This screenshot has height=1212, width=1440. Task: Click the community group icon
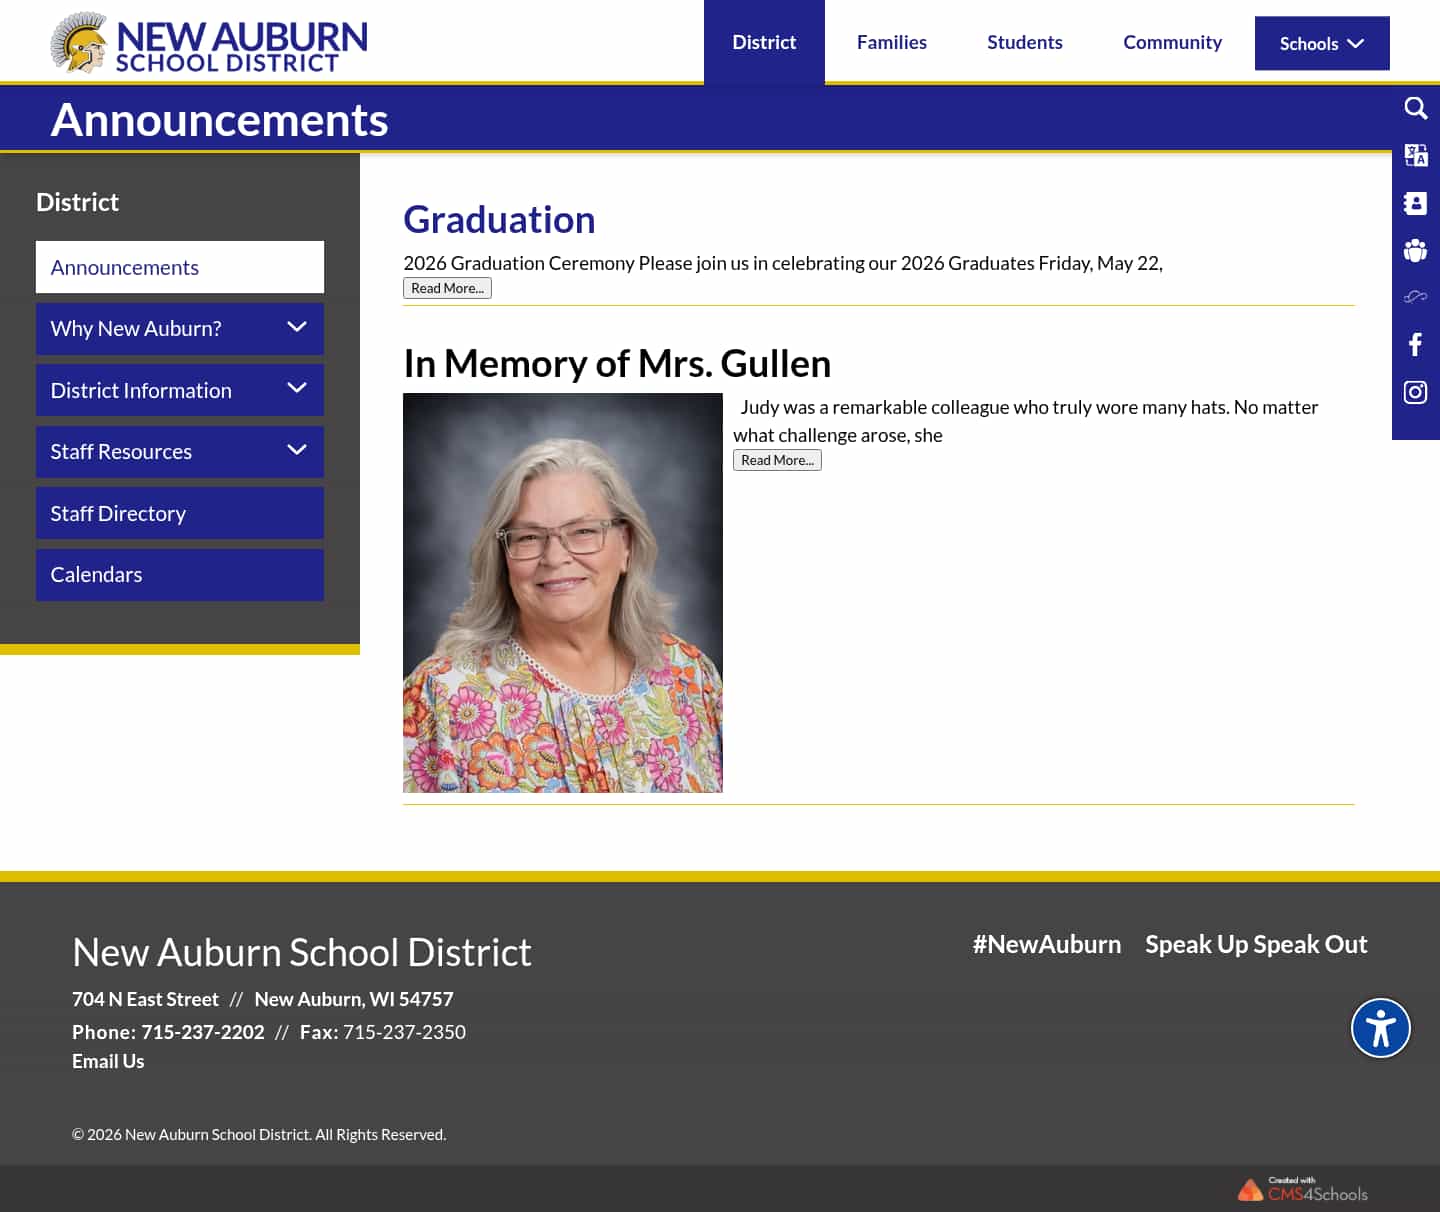pos(1415,250)
